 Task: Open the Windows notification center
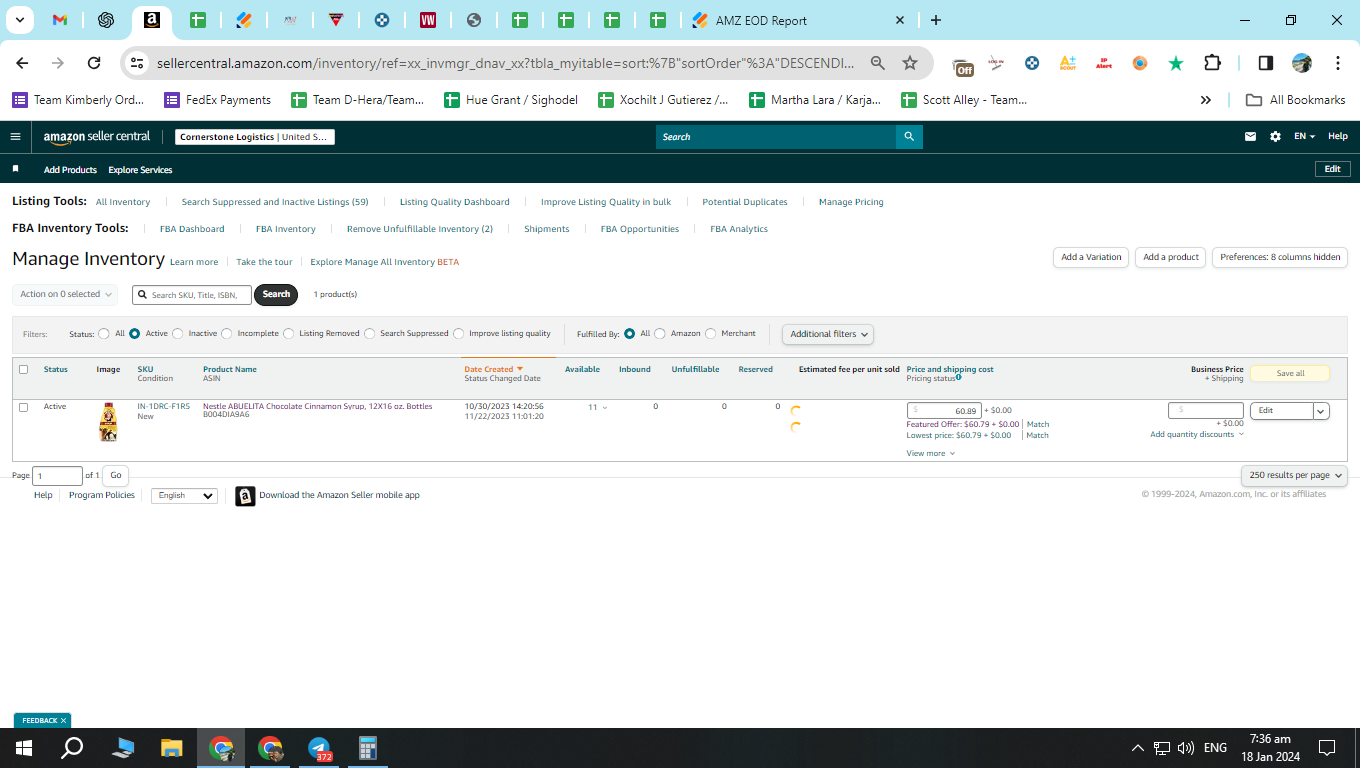[1327, 748]
